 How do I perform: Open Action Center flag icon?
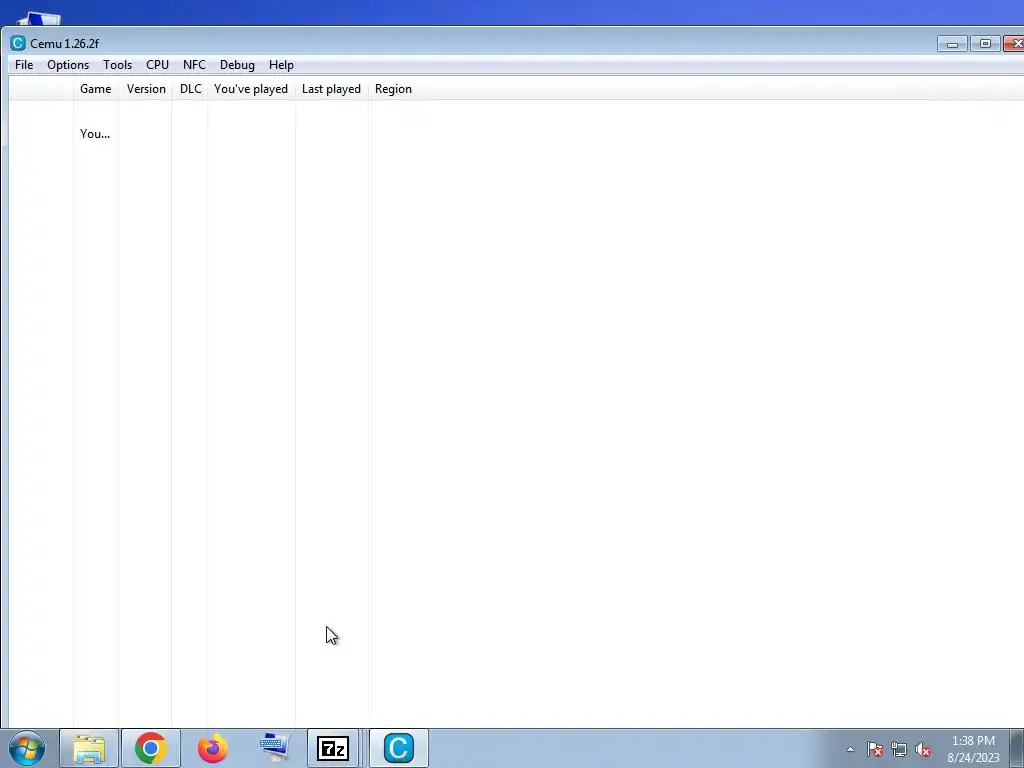875,749
